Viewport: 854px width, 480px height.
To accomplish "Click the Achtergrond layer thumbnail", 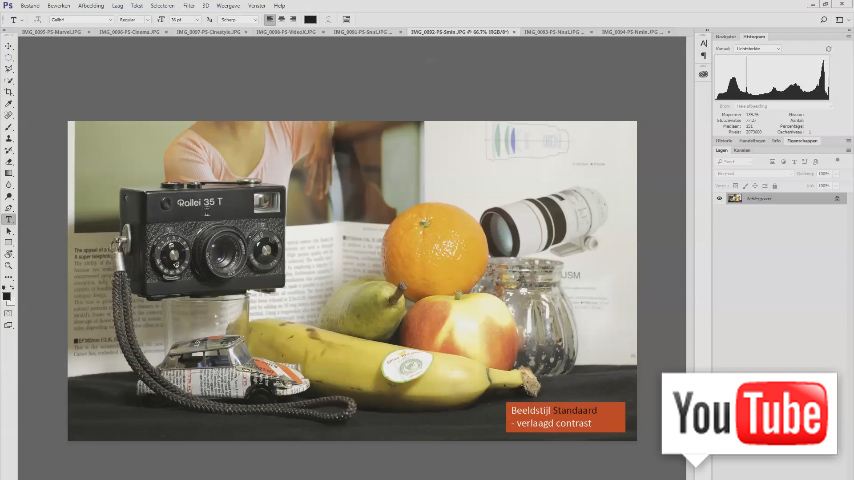I will pyautogui.click(x=734, y=198).
